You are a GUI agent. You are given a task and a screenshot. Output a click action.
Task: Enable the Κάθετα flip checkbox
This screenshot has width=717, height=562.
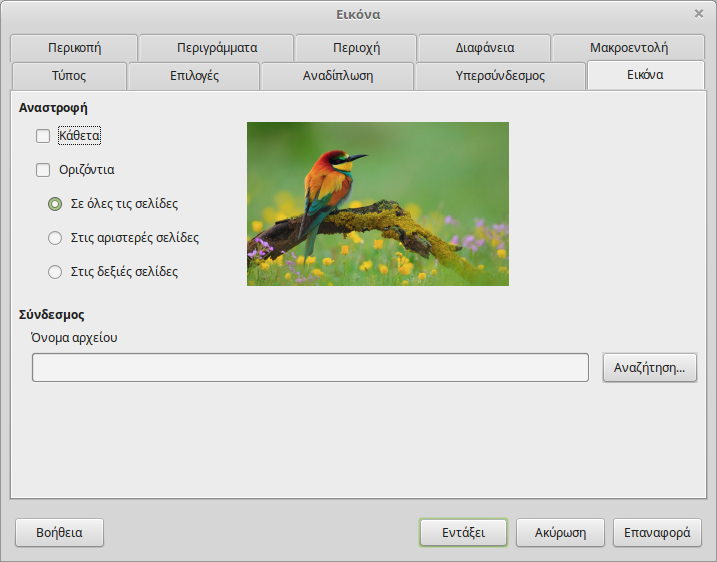43,136
